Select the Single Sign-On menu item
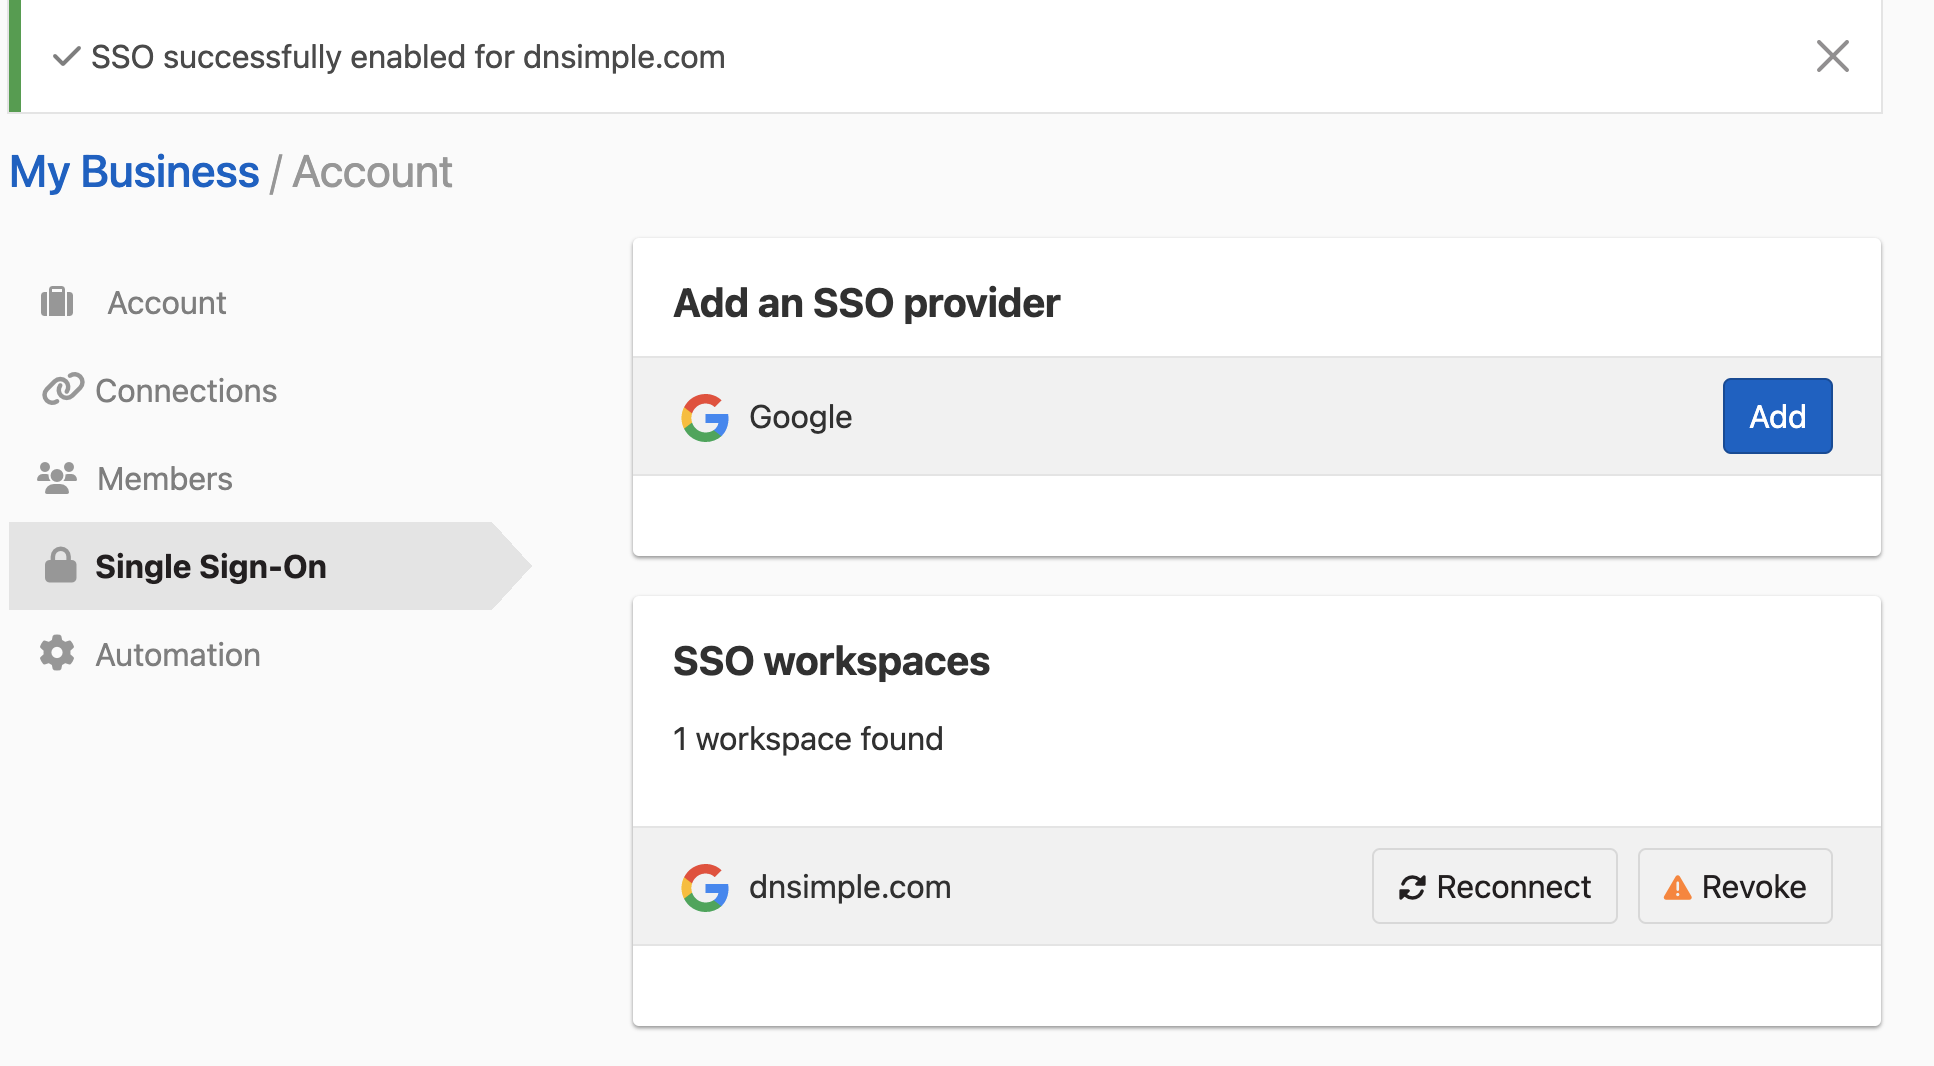Image resolution: width=1934 pixels, height=1066 pixels. pos(211,567)
